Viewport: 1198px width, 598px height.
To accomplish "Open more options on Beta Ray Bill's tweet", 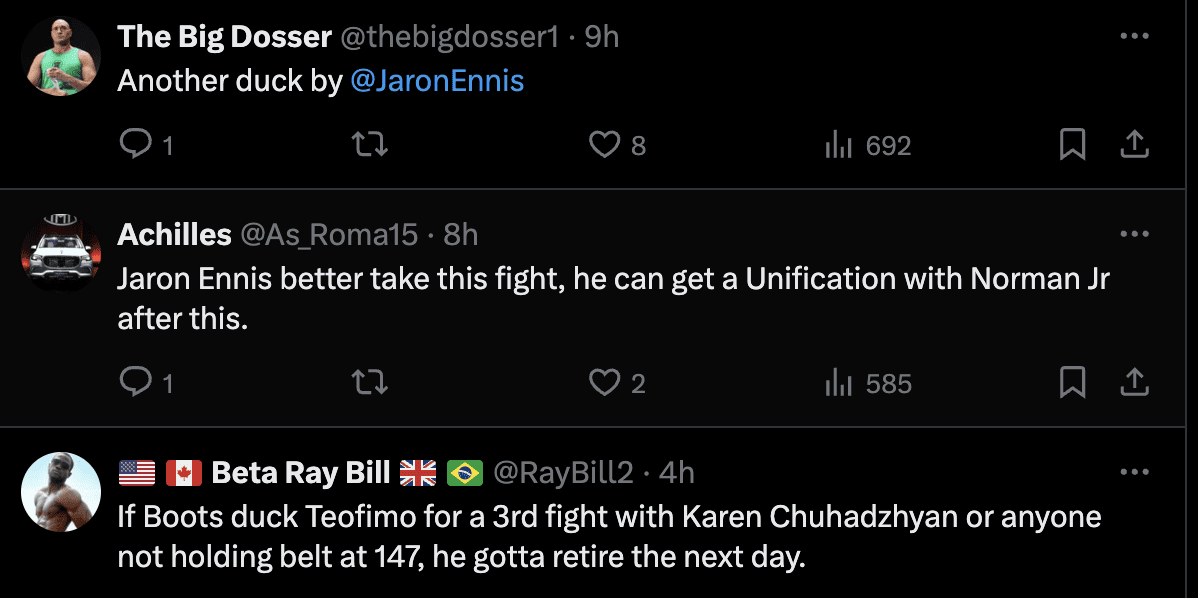I will click(1134, 472).
